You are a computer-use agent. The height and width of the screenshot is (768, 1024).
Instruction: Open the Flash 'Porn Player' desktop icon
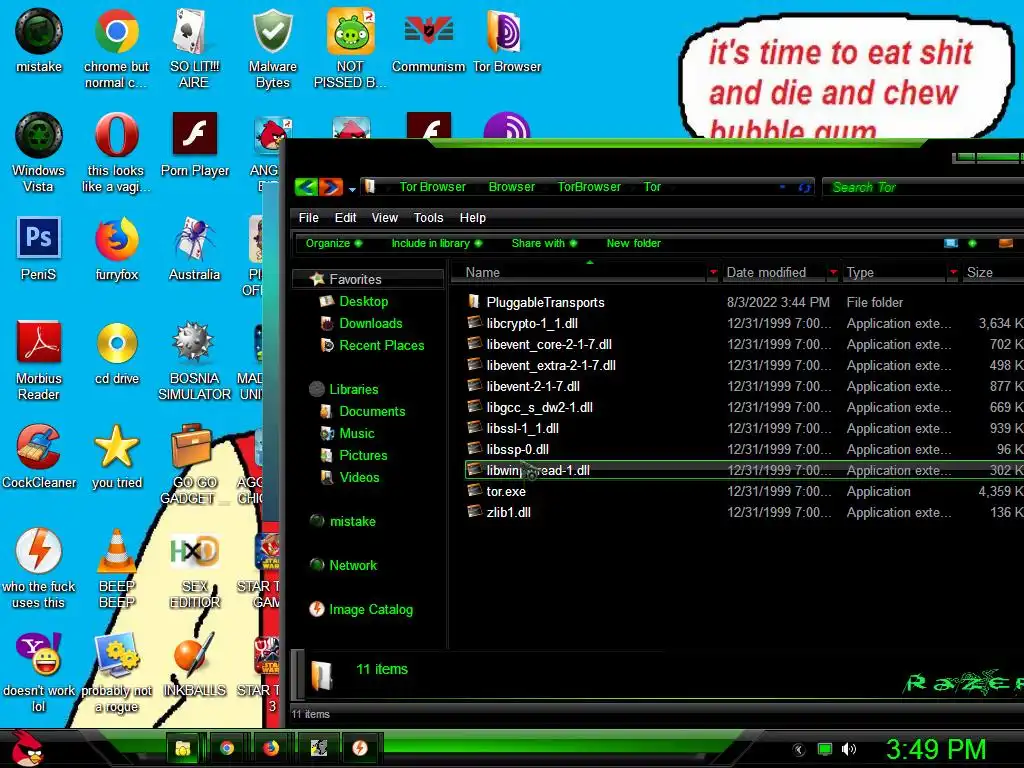195,145
